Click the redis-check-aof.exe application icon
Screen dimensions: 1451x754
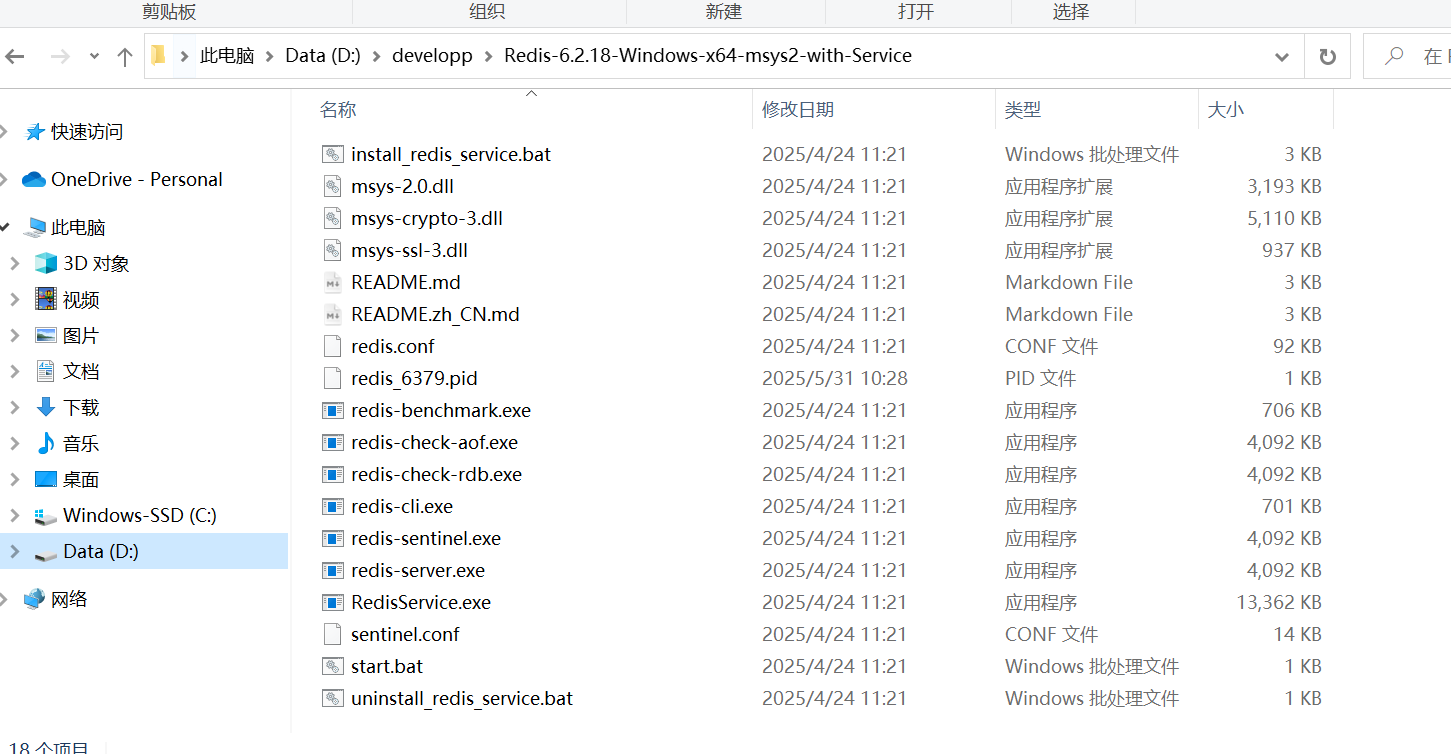pyautogui.click(x=332, y=442)
